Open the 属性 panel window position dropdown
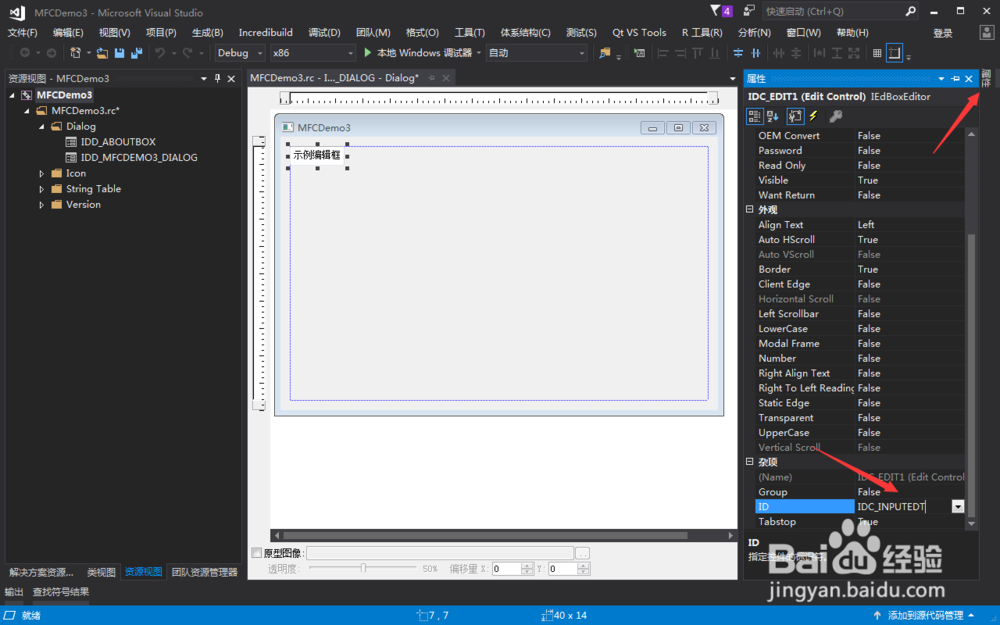This screenshot has height=625, width=1000. [x=941, y=78]
